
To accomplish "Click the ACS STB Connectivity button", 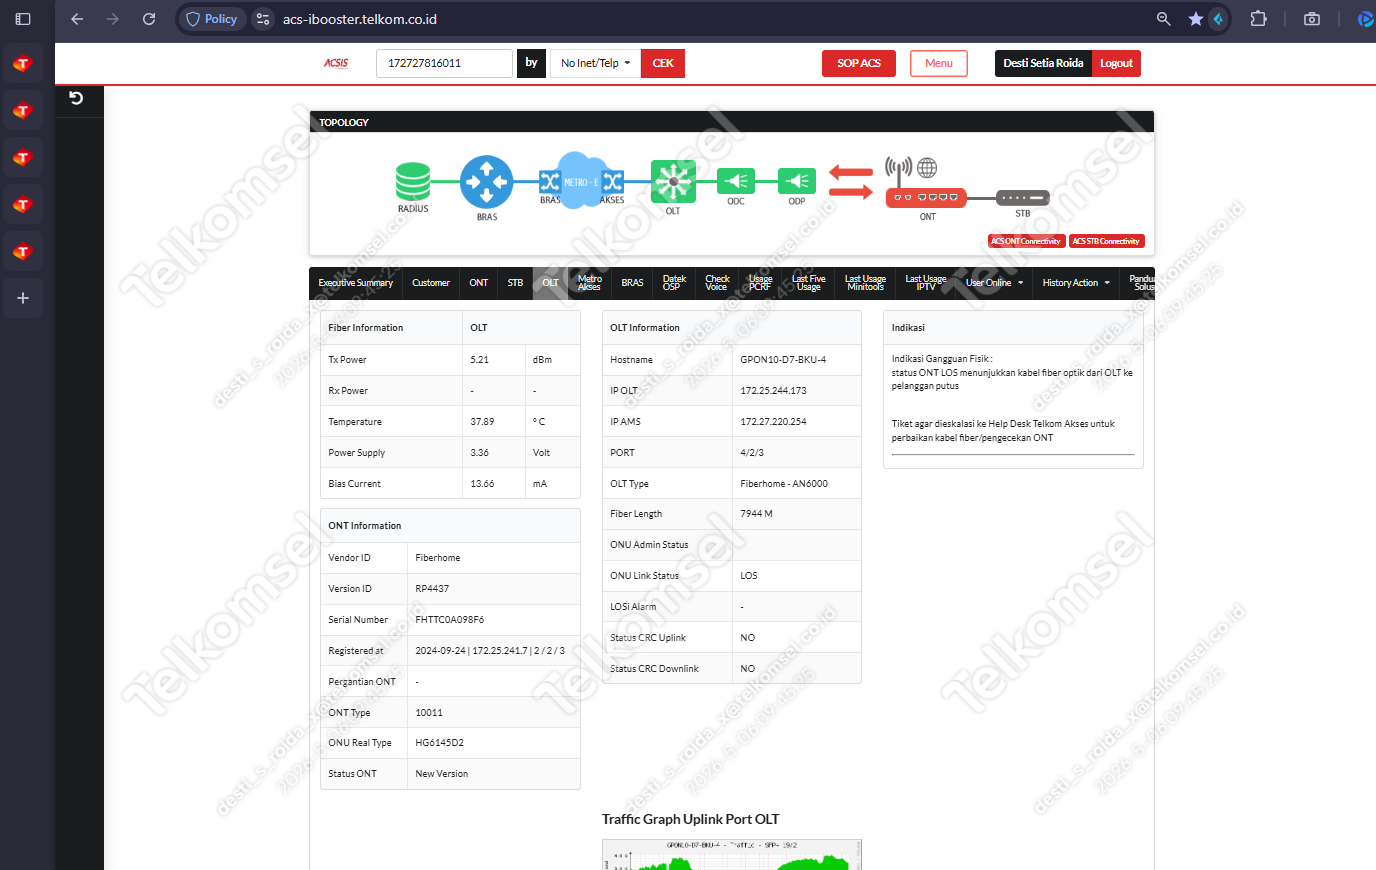I will point(1106,241).
